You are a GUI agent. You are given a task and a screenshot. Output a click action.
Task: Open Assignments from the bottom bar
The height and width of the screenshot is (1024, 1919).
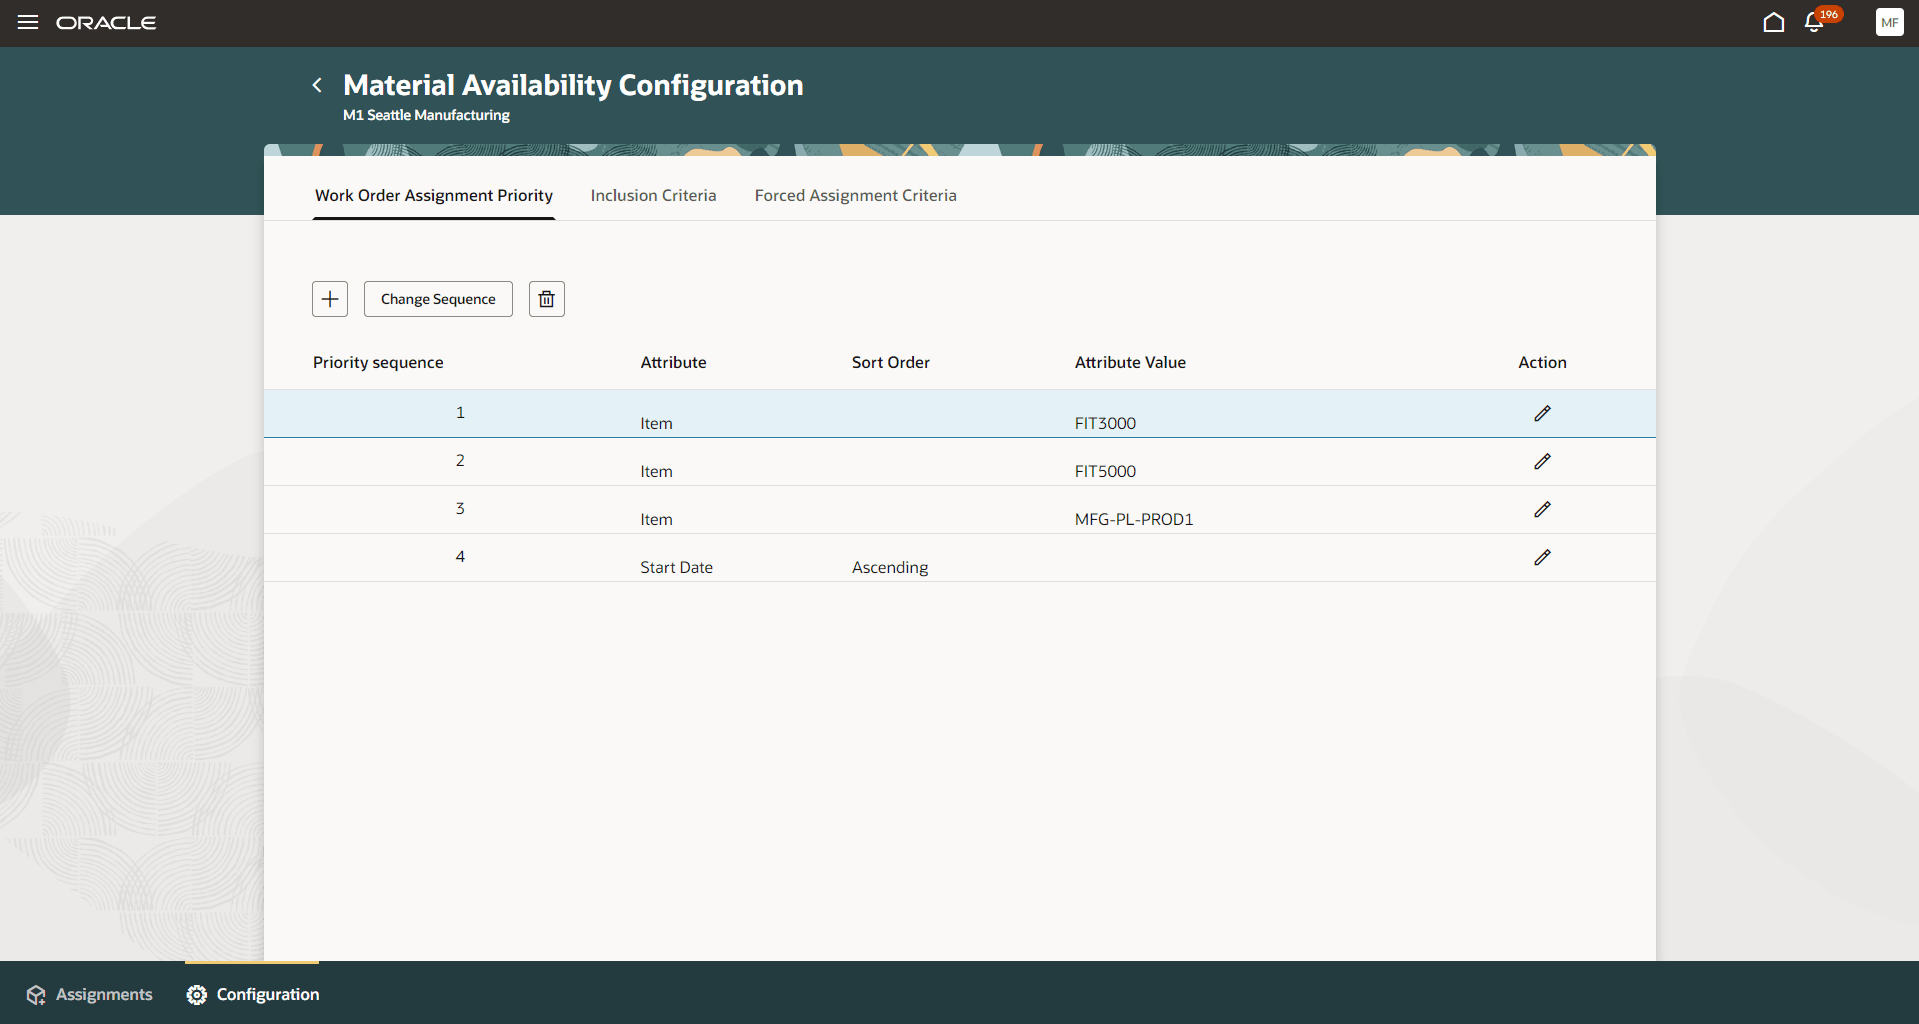[89, 993]
